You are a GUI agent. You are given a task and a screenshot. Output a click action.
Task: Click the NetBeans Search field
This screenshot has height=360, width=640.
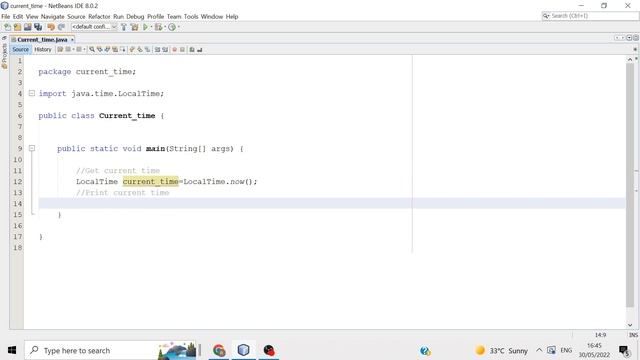[x=590, y=16]
